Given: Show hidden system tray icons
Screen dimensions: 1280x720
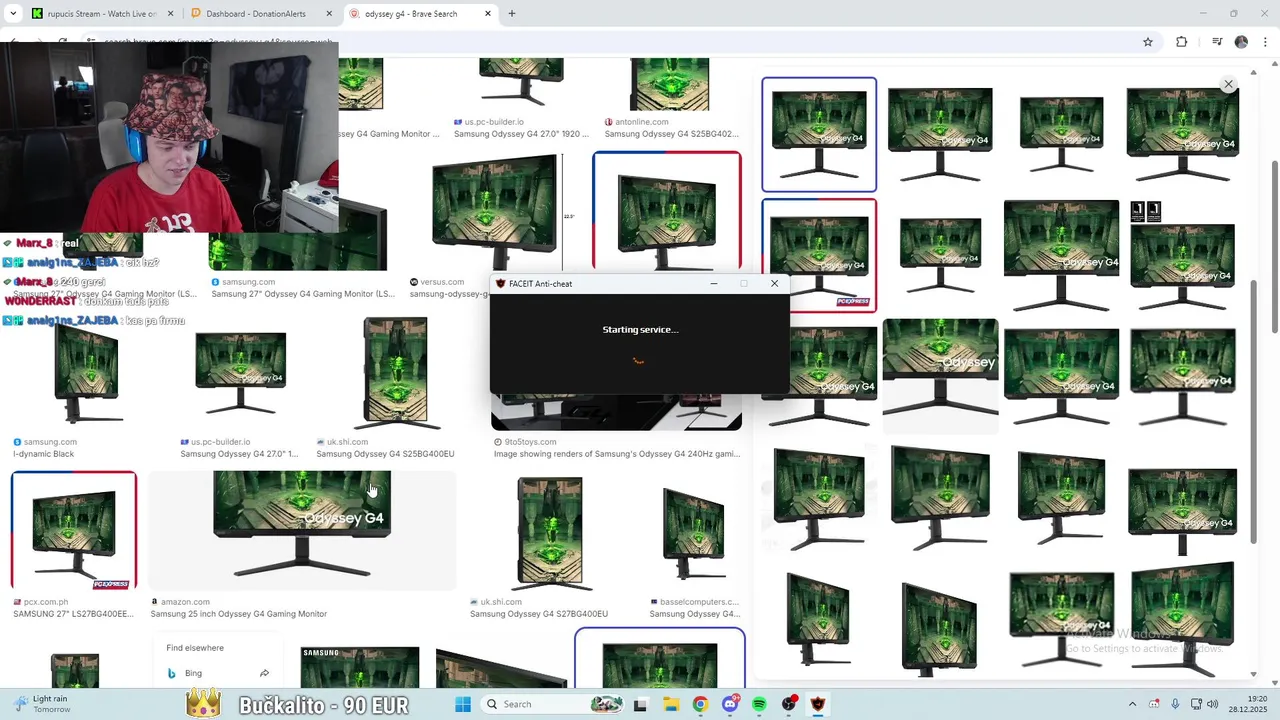Looking at the screenshot, I should [1132, 704].
